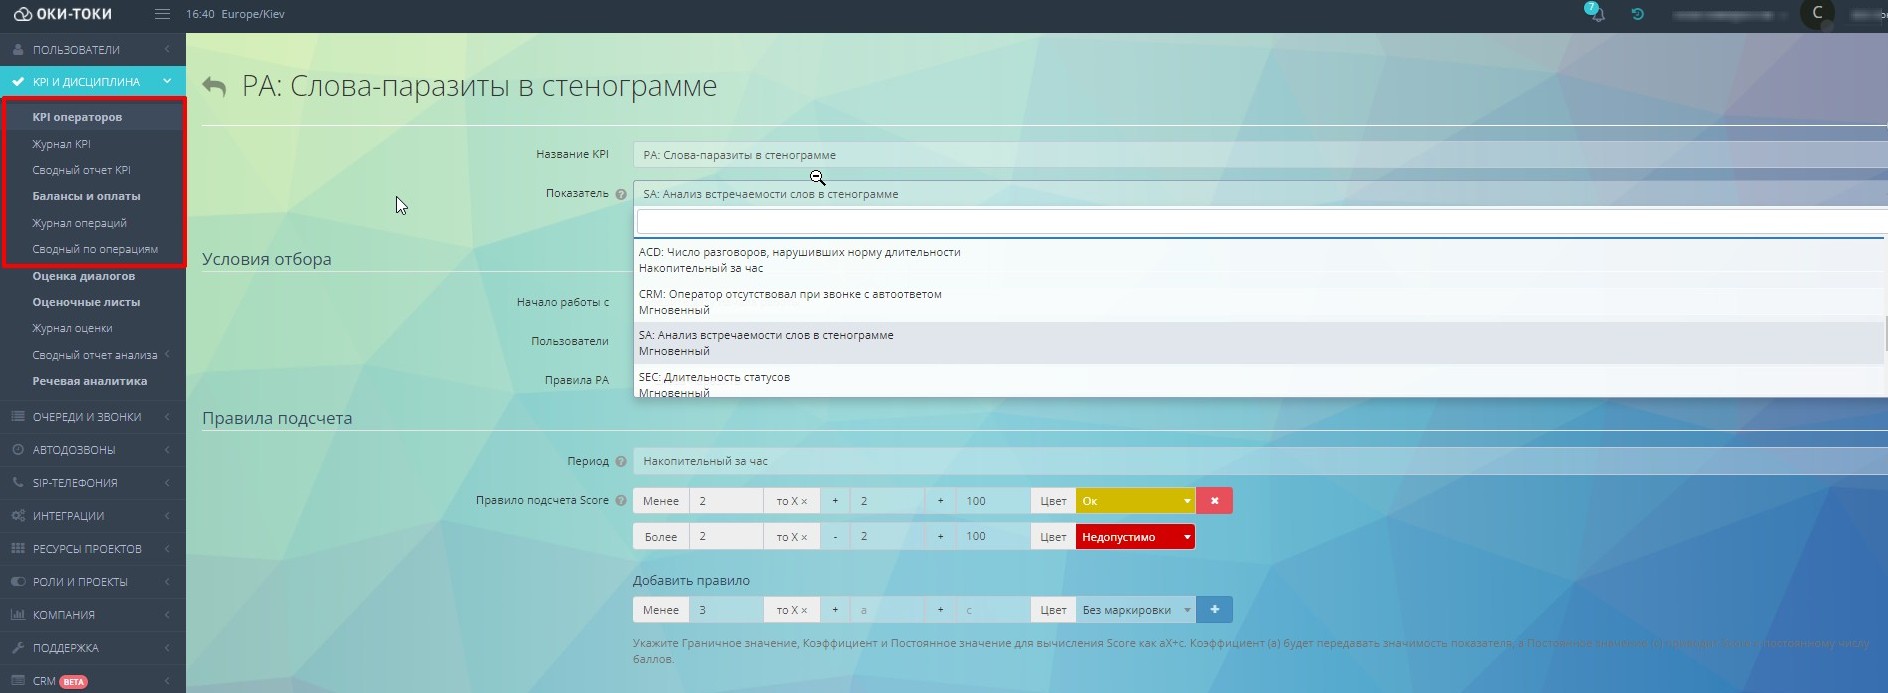The height and width of the screenshot is (693, 1888).
Task: Open Оценка диалогов page
Action: (x=83, y=276)
